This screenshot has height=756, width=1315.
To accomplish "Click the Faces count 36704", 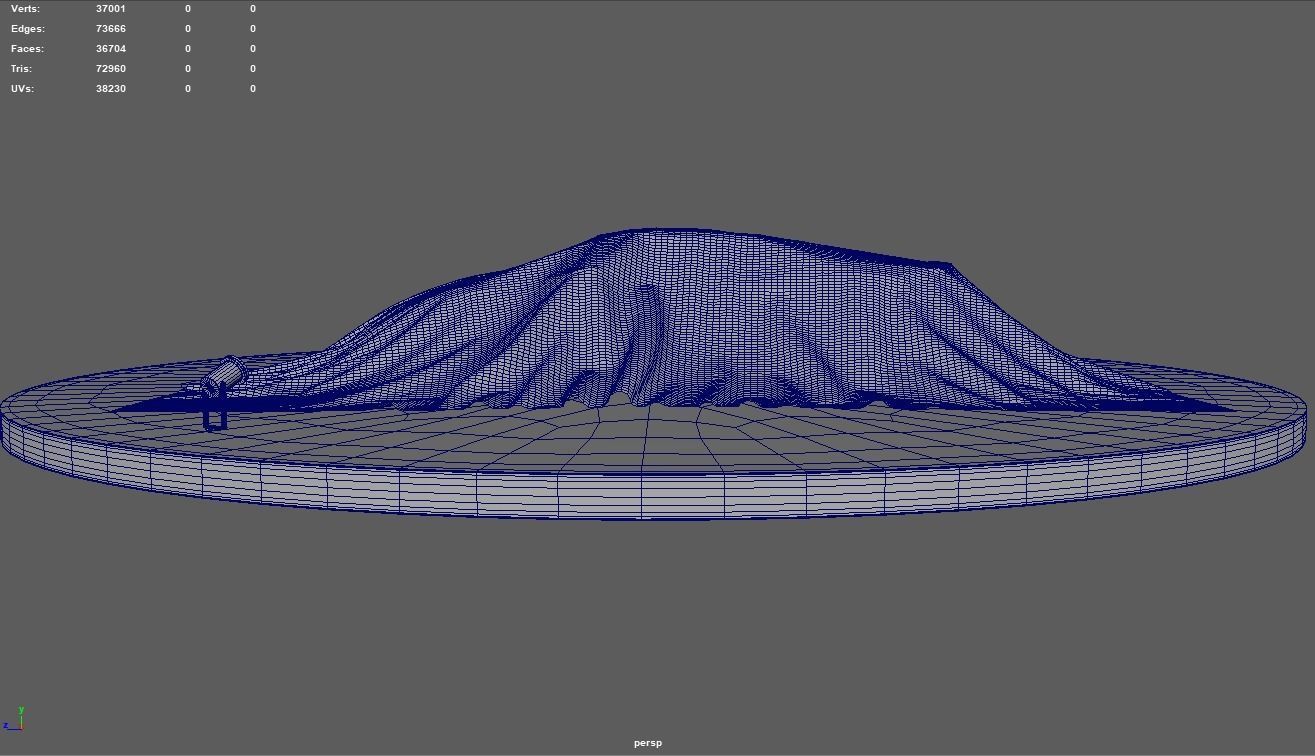I will (111, 48).
